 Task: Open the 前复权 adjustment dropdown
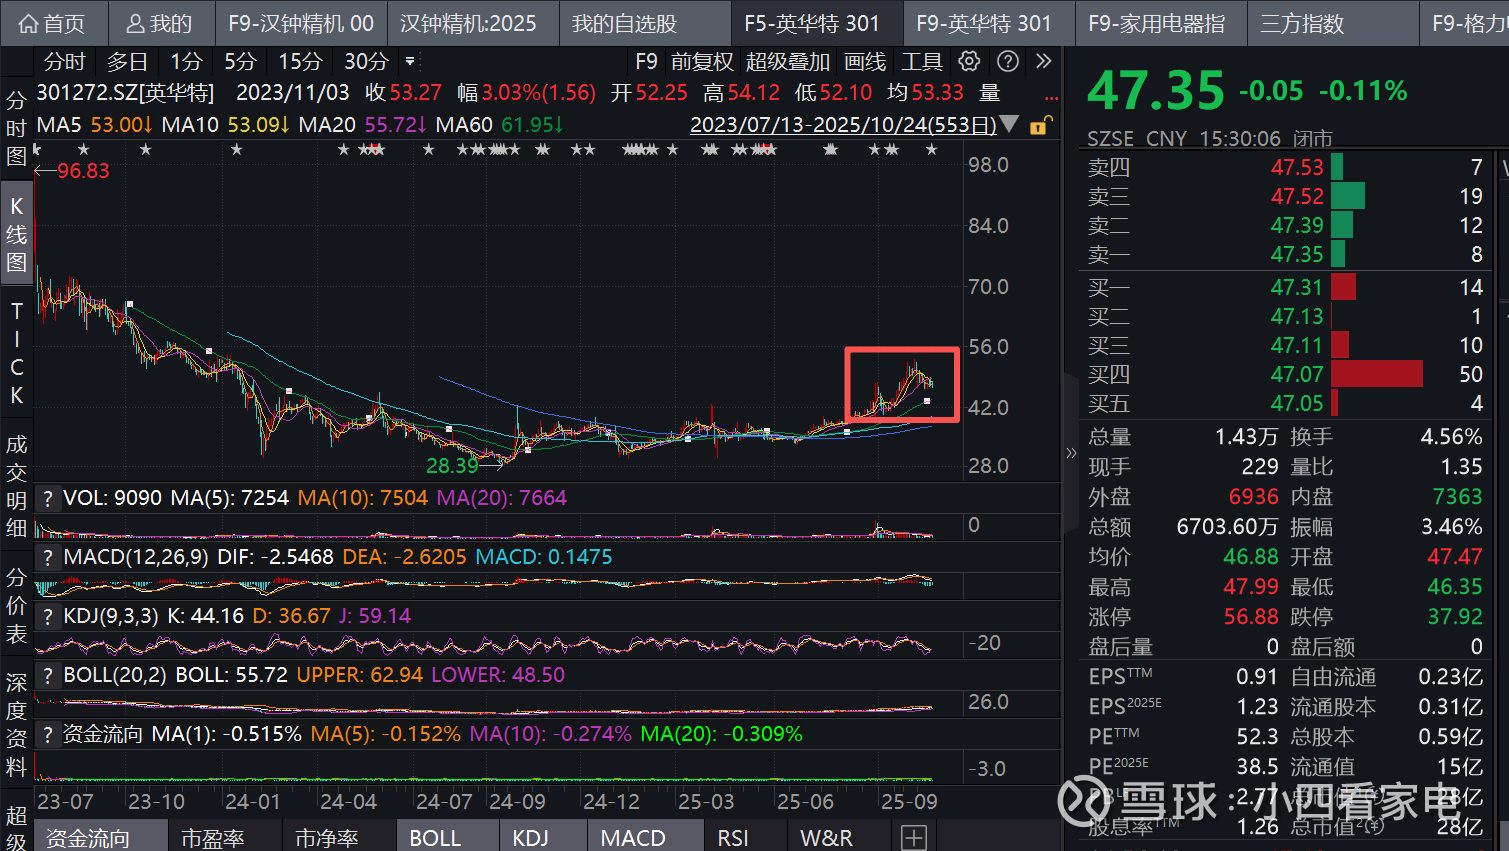point(702,62)
